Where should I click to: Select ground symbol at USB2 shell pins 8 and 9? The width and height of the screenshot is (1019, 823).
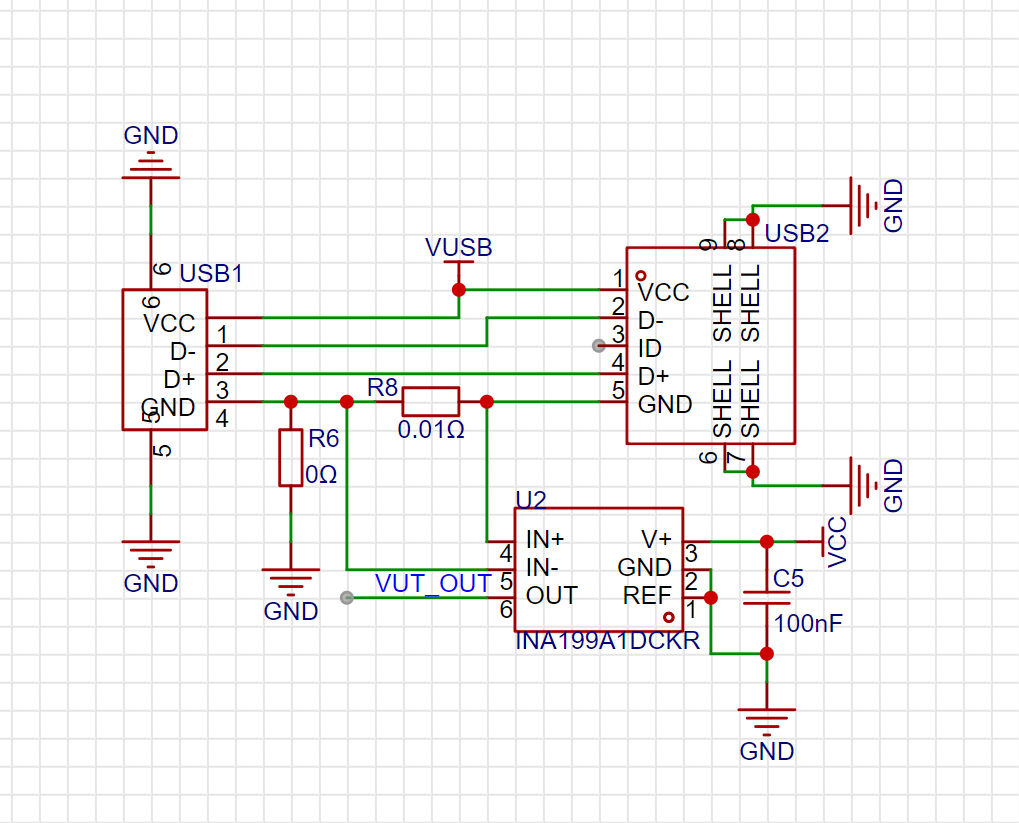point(864,205)
